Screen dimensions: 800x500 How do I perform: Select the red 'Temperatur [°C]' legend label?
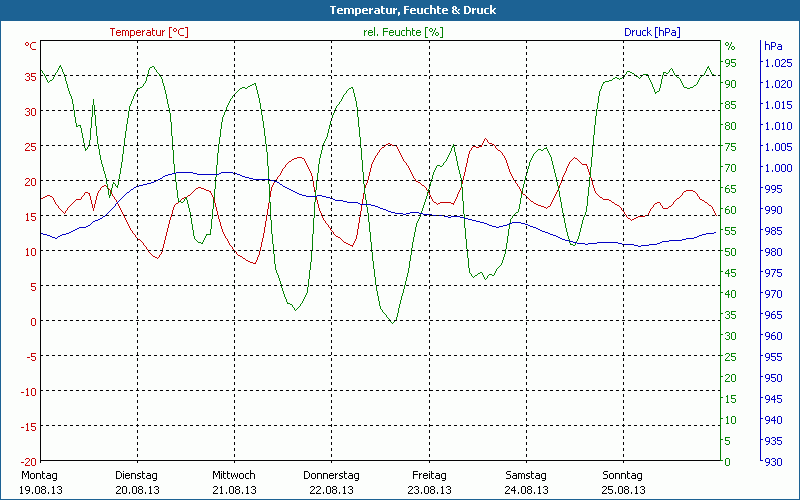click(x=149, y=32)
